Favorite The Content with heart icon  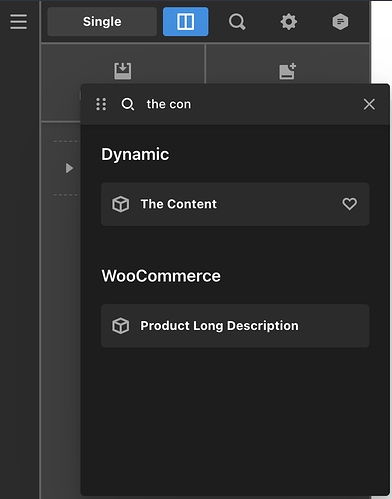click(349, 204)
